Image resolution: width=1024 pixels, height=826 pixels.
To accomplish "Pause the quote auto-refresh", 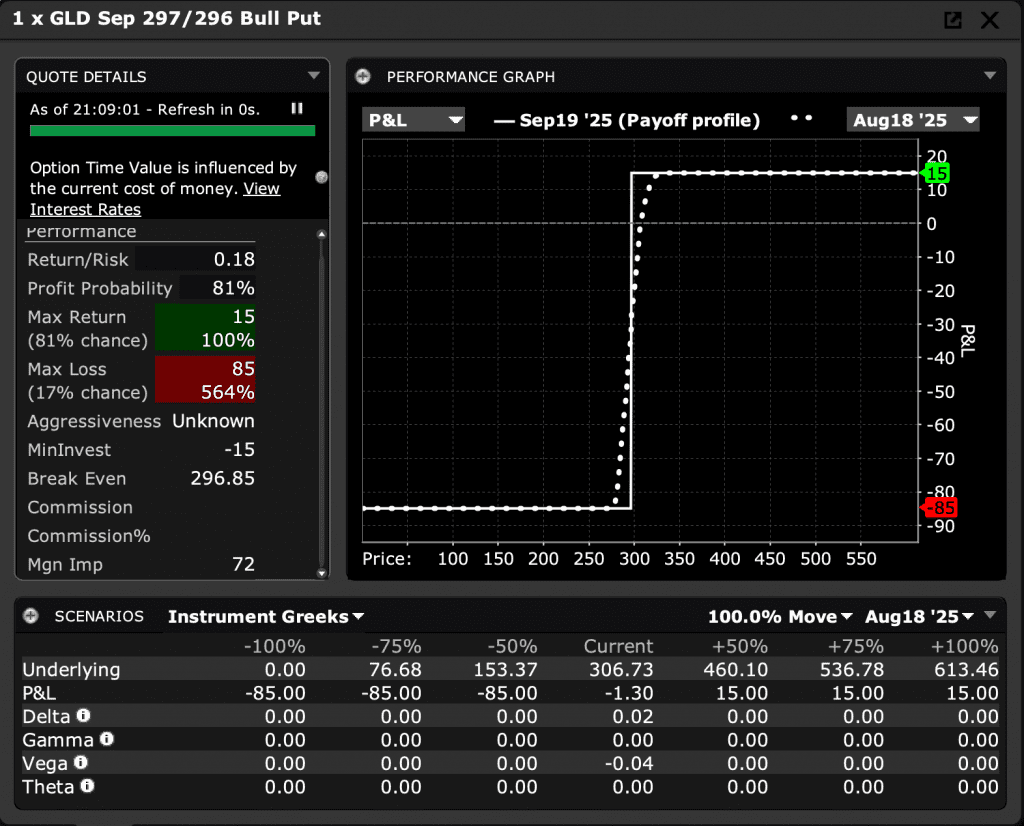I will coord(297,108).
